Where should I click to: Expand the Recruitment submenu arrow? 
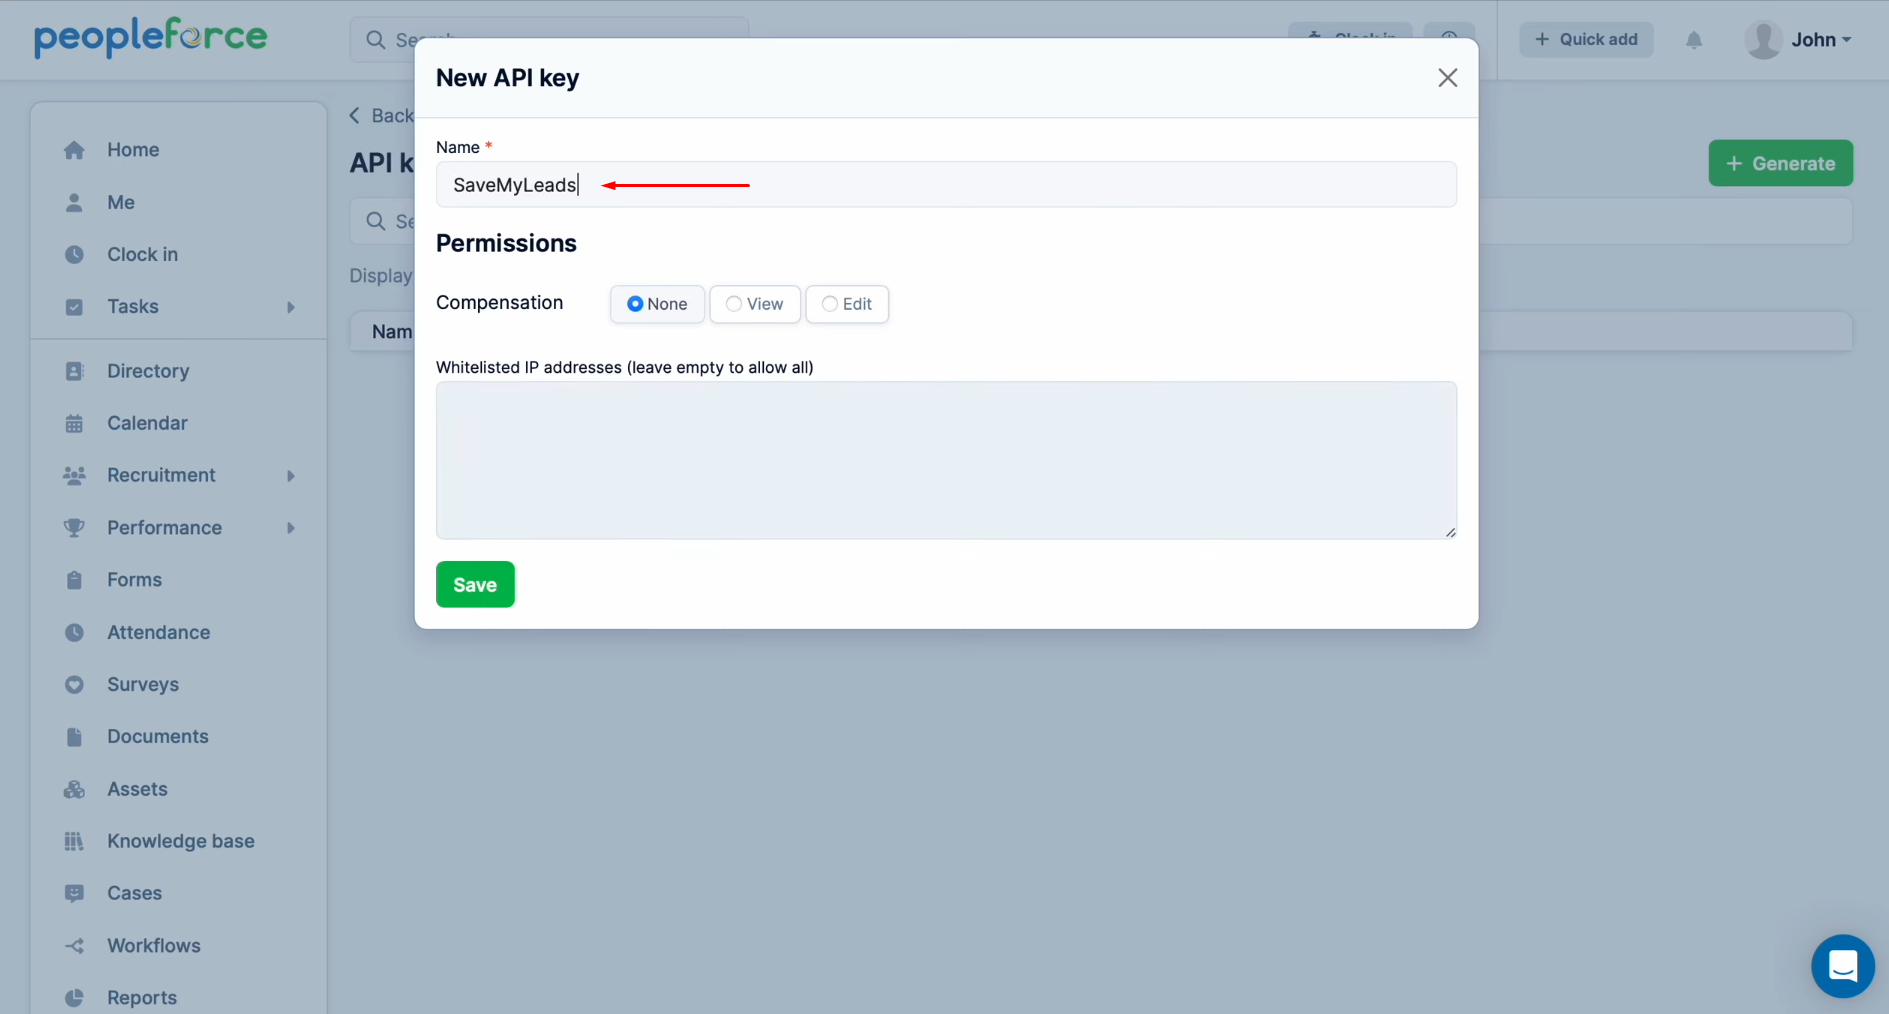tap(291, 476)
